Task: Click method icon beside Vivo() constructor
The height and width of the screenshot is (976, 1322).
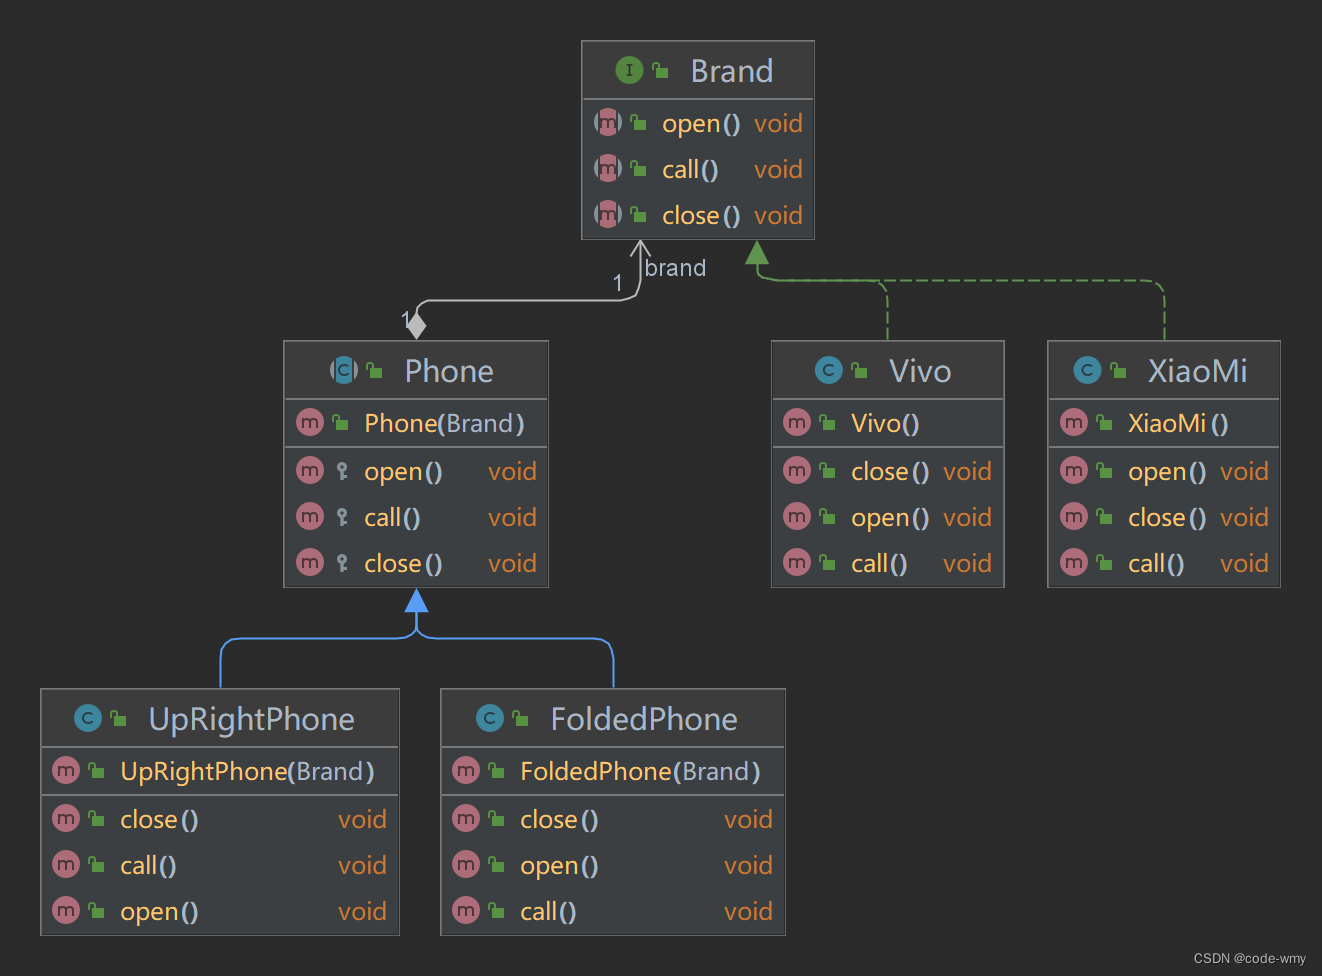Action: [797, 422]
